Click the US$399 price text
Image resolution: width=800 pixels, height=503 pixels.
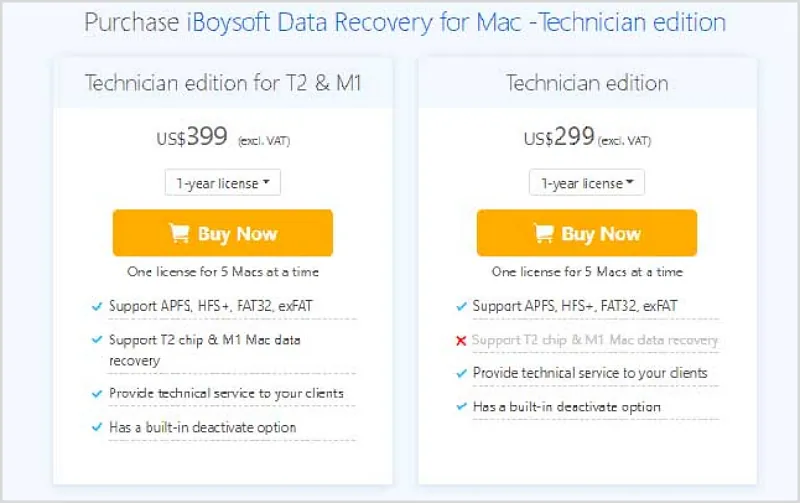193,139
